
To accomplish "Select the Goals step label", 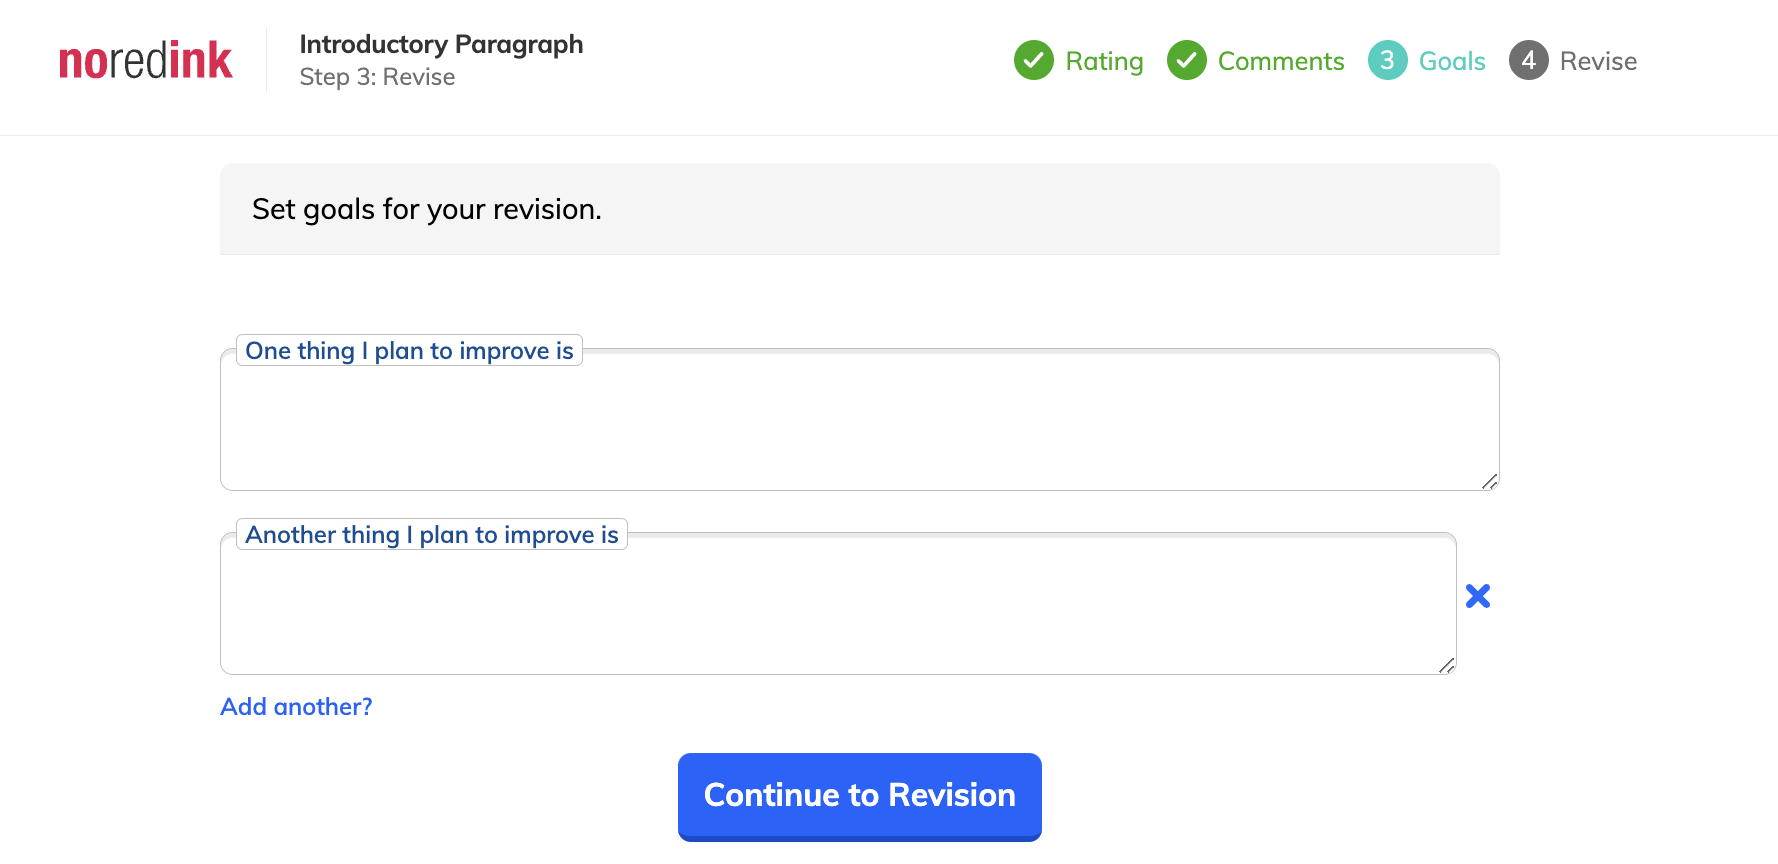I will click(x=1452, y=61).
